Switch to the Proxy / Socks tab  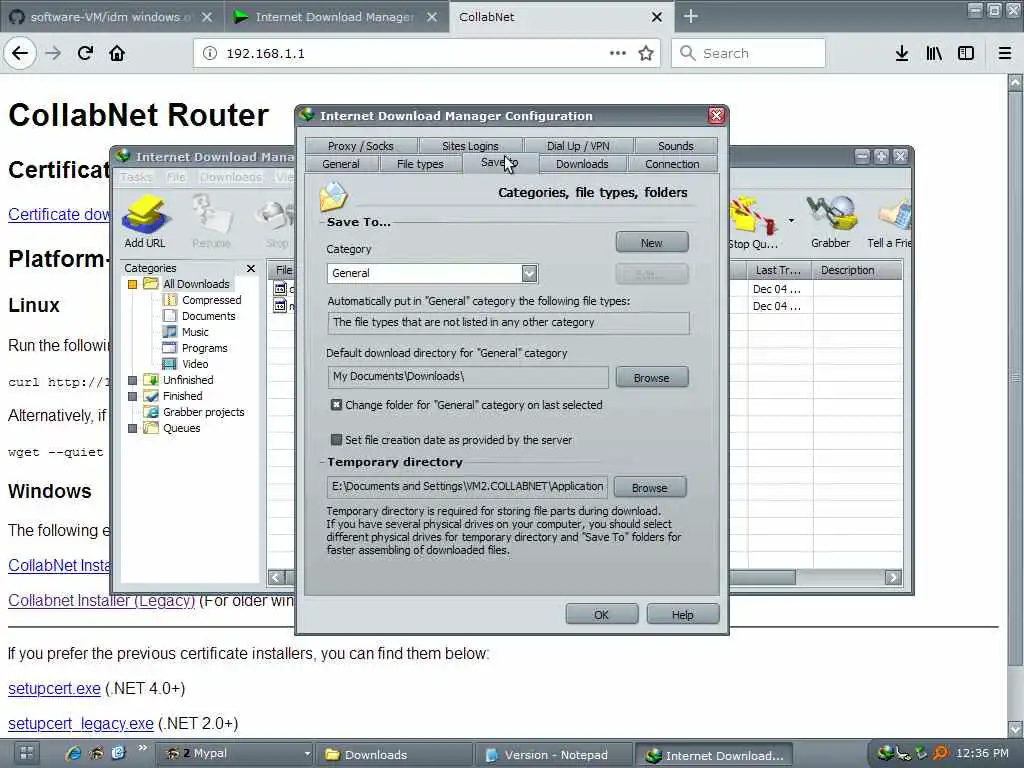[360, 146]
